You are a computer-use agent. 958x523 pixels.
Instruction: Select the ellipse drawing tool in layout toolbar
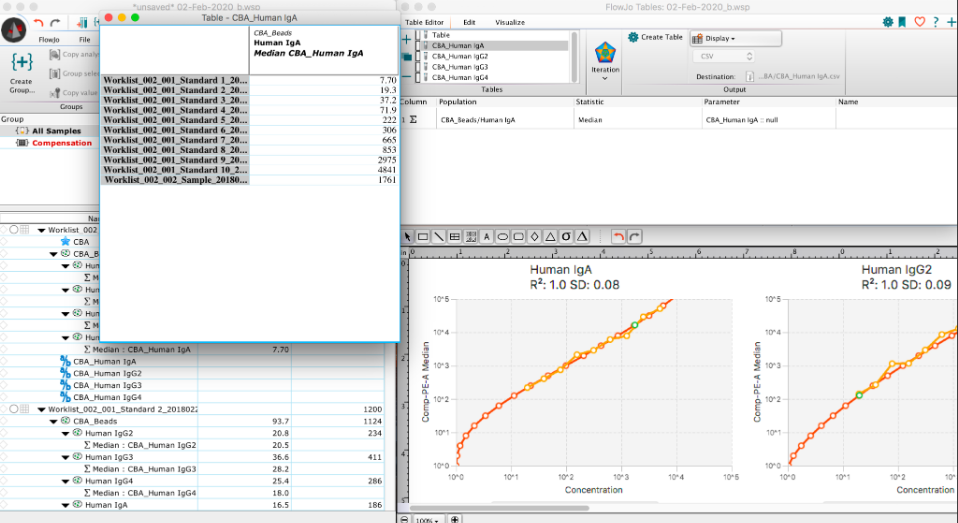(502, 236)
